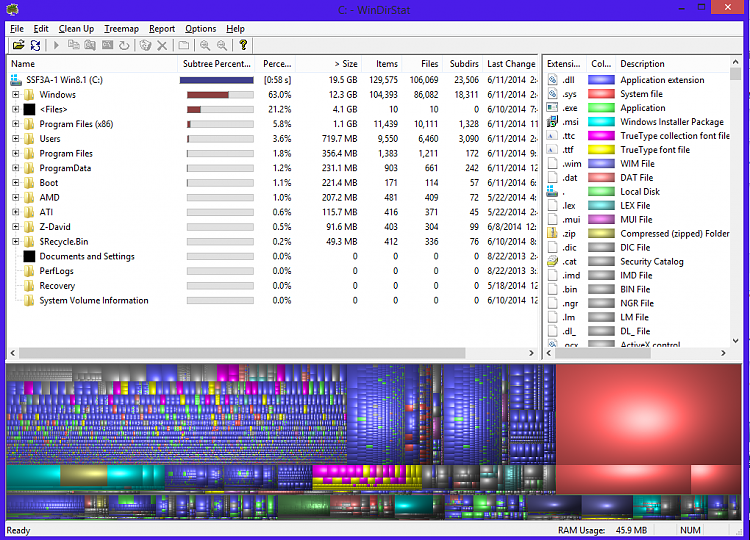Click the yellow Help question mark icon
Viewport: 750px width, 540px height.
pyautogui.click(x=243, y=45)
